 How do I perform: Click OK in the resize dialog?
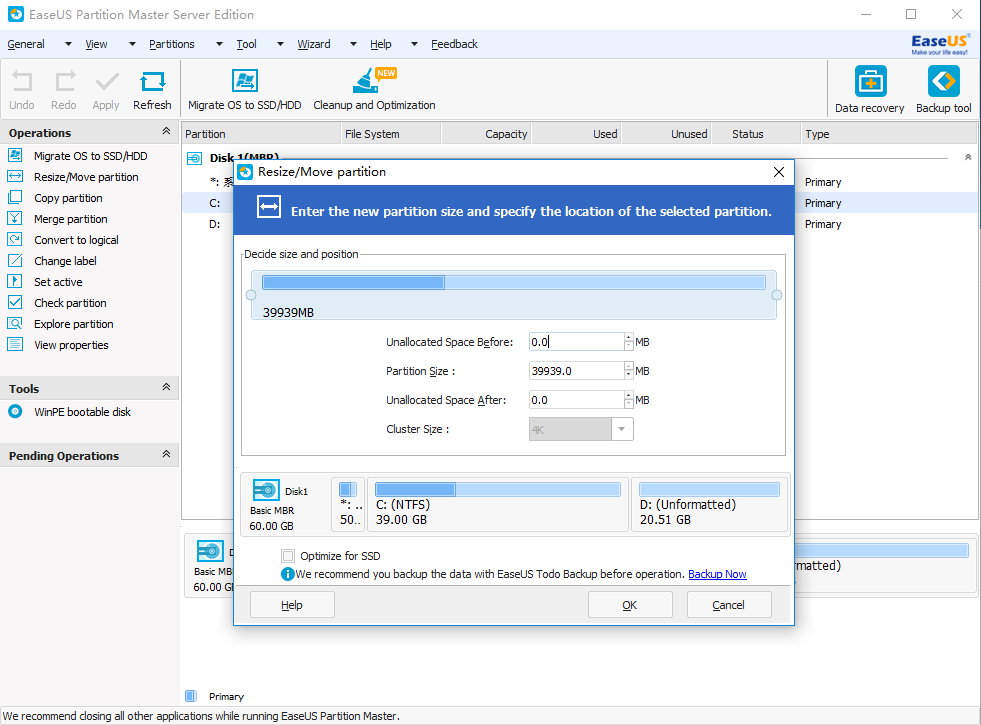pyautogui.click(x=630, y=605)
